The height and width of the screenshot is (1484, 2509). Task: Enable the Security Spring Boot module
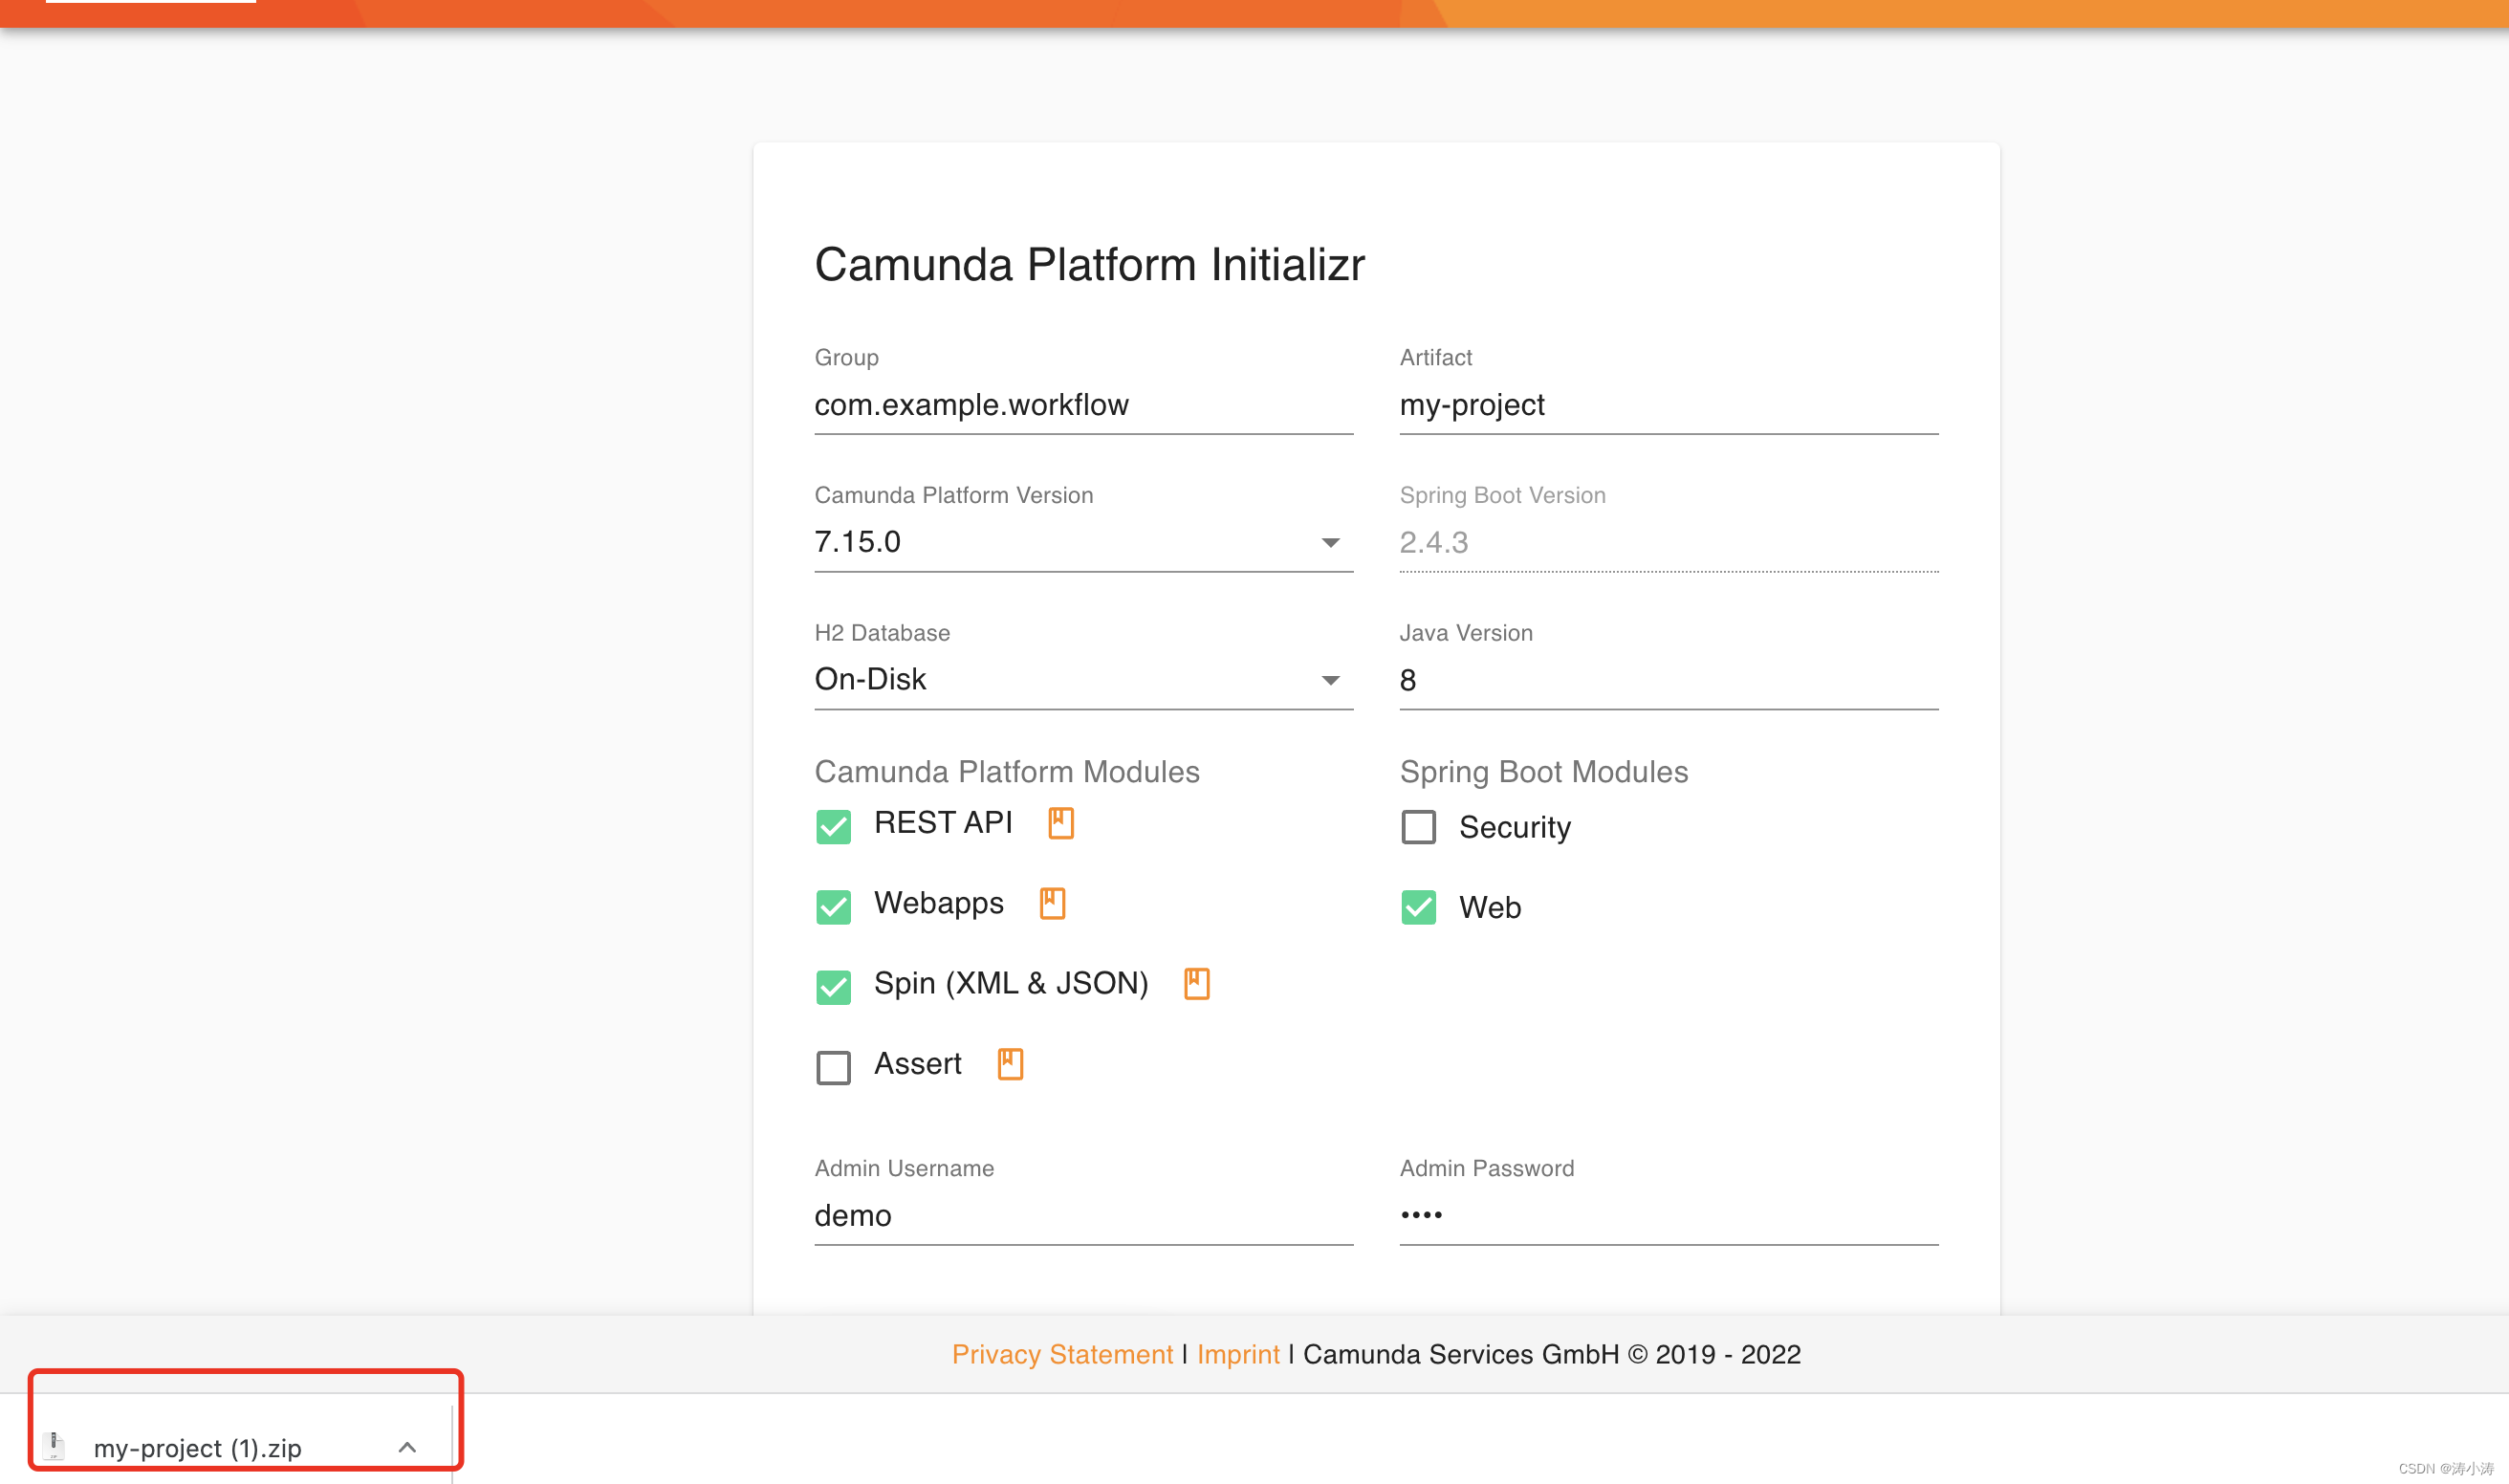(x=1418, y=827)
